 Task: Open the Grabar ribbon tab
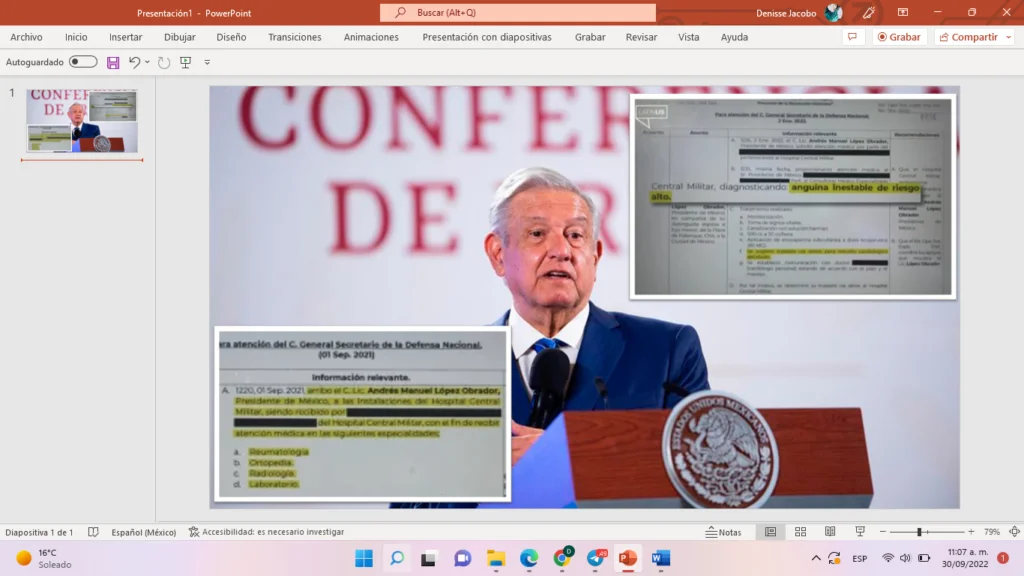point(590,37)
